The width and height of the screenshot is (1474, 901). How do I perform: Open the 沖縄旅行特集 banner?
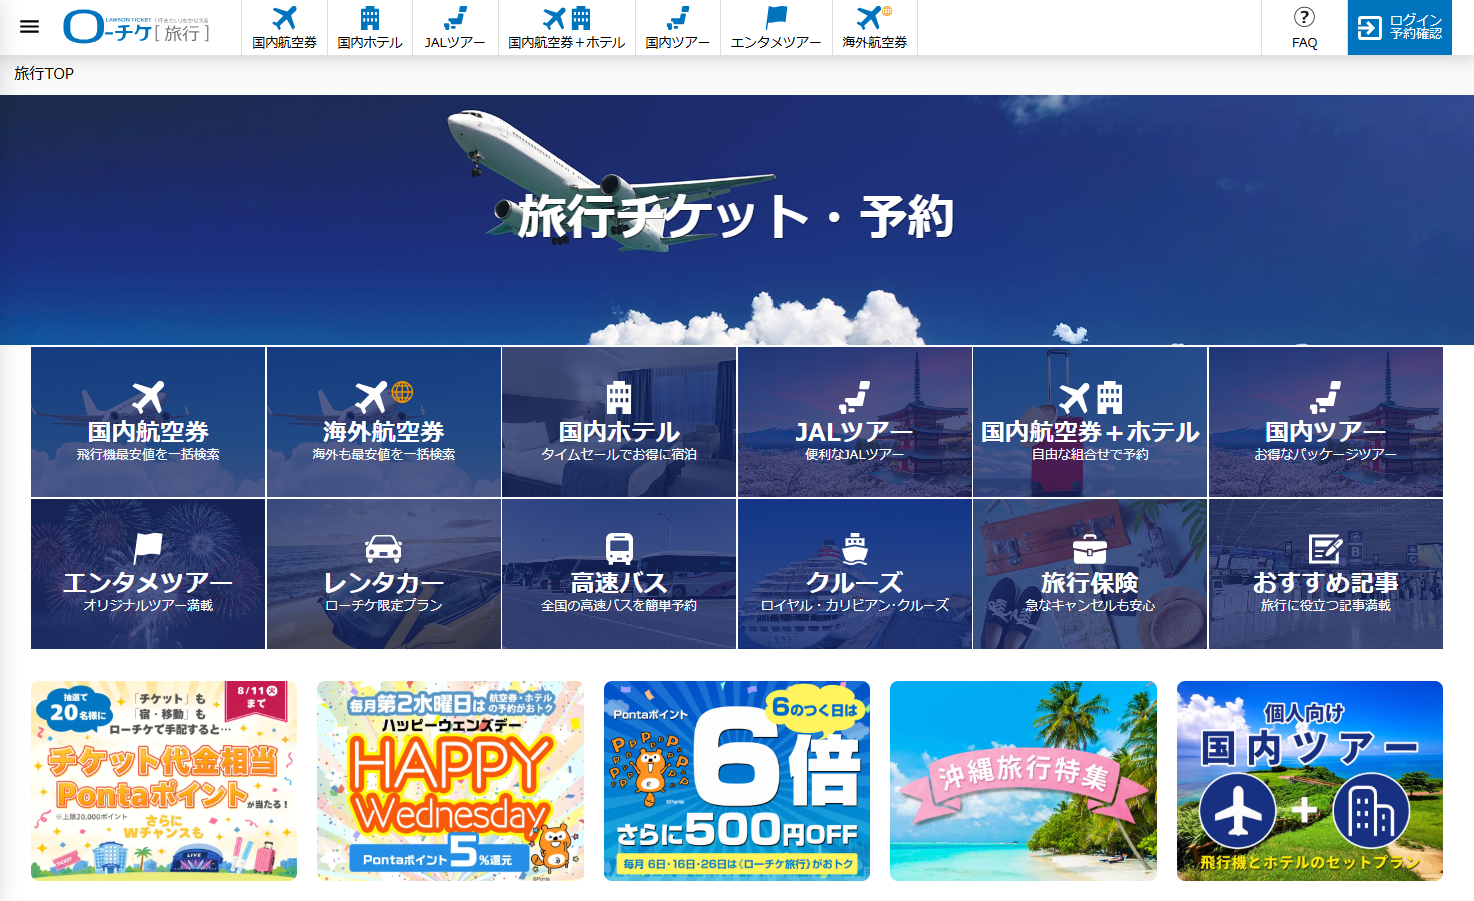[x=1023, y=781]
